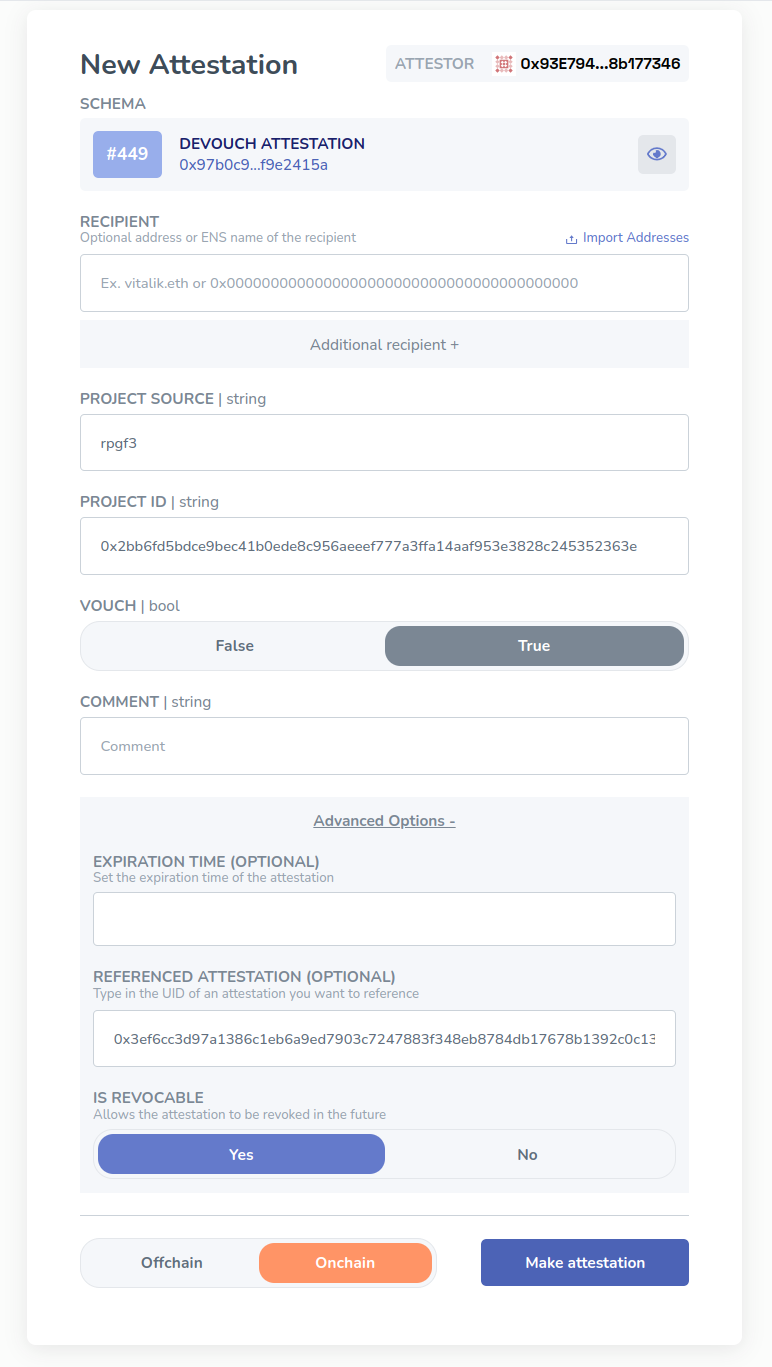Image resolution: width=772 pixels, height=1367 pixels.
Task: Click into the Project Source field
Action: coord(384,443)
